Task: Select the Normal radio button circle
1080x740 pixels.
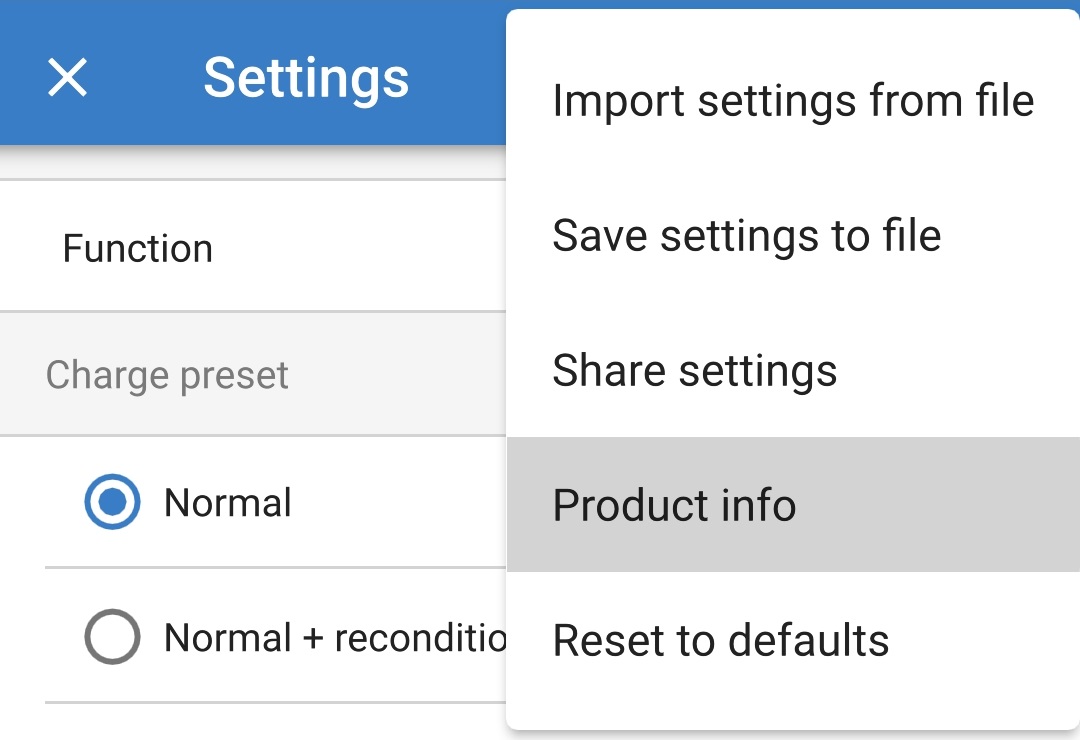Action: click(x=112, y=502)
